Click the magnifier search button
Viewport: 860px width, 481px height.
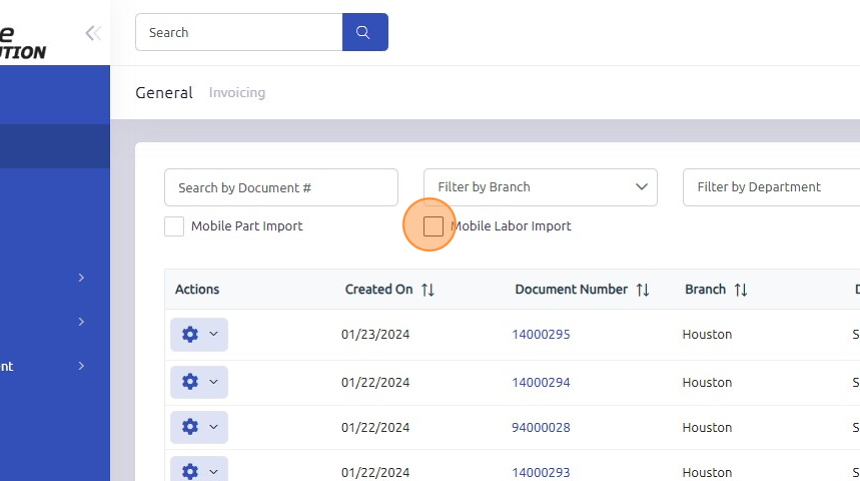365,32
